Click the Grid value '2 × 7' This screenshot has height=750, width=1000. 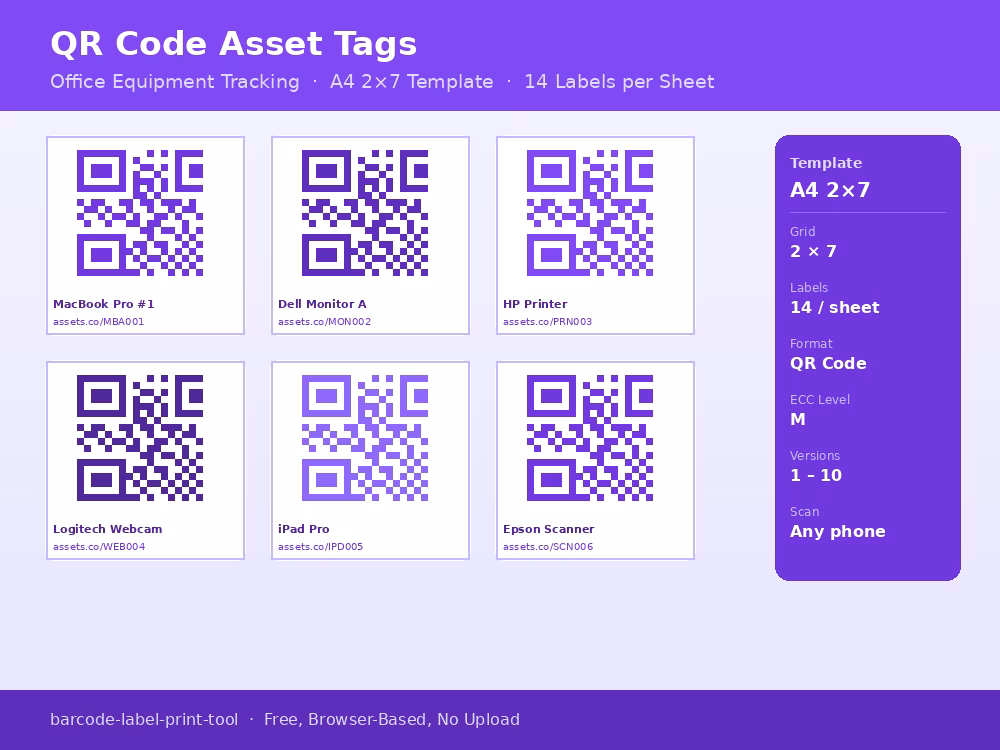(x=813, y=251)
